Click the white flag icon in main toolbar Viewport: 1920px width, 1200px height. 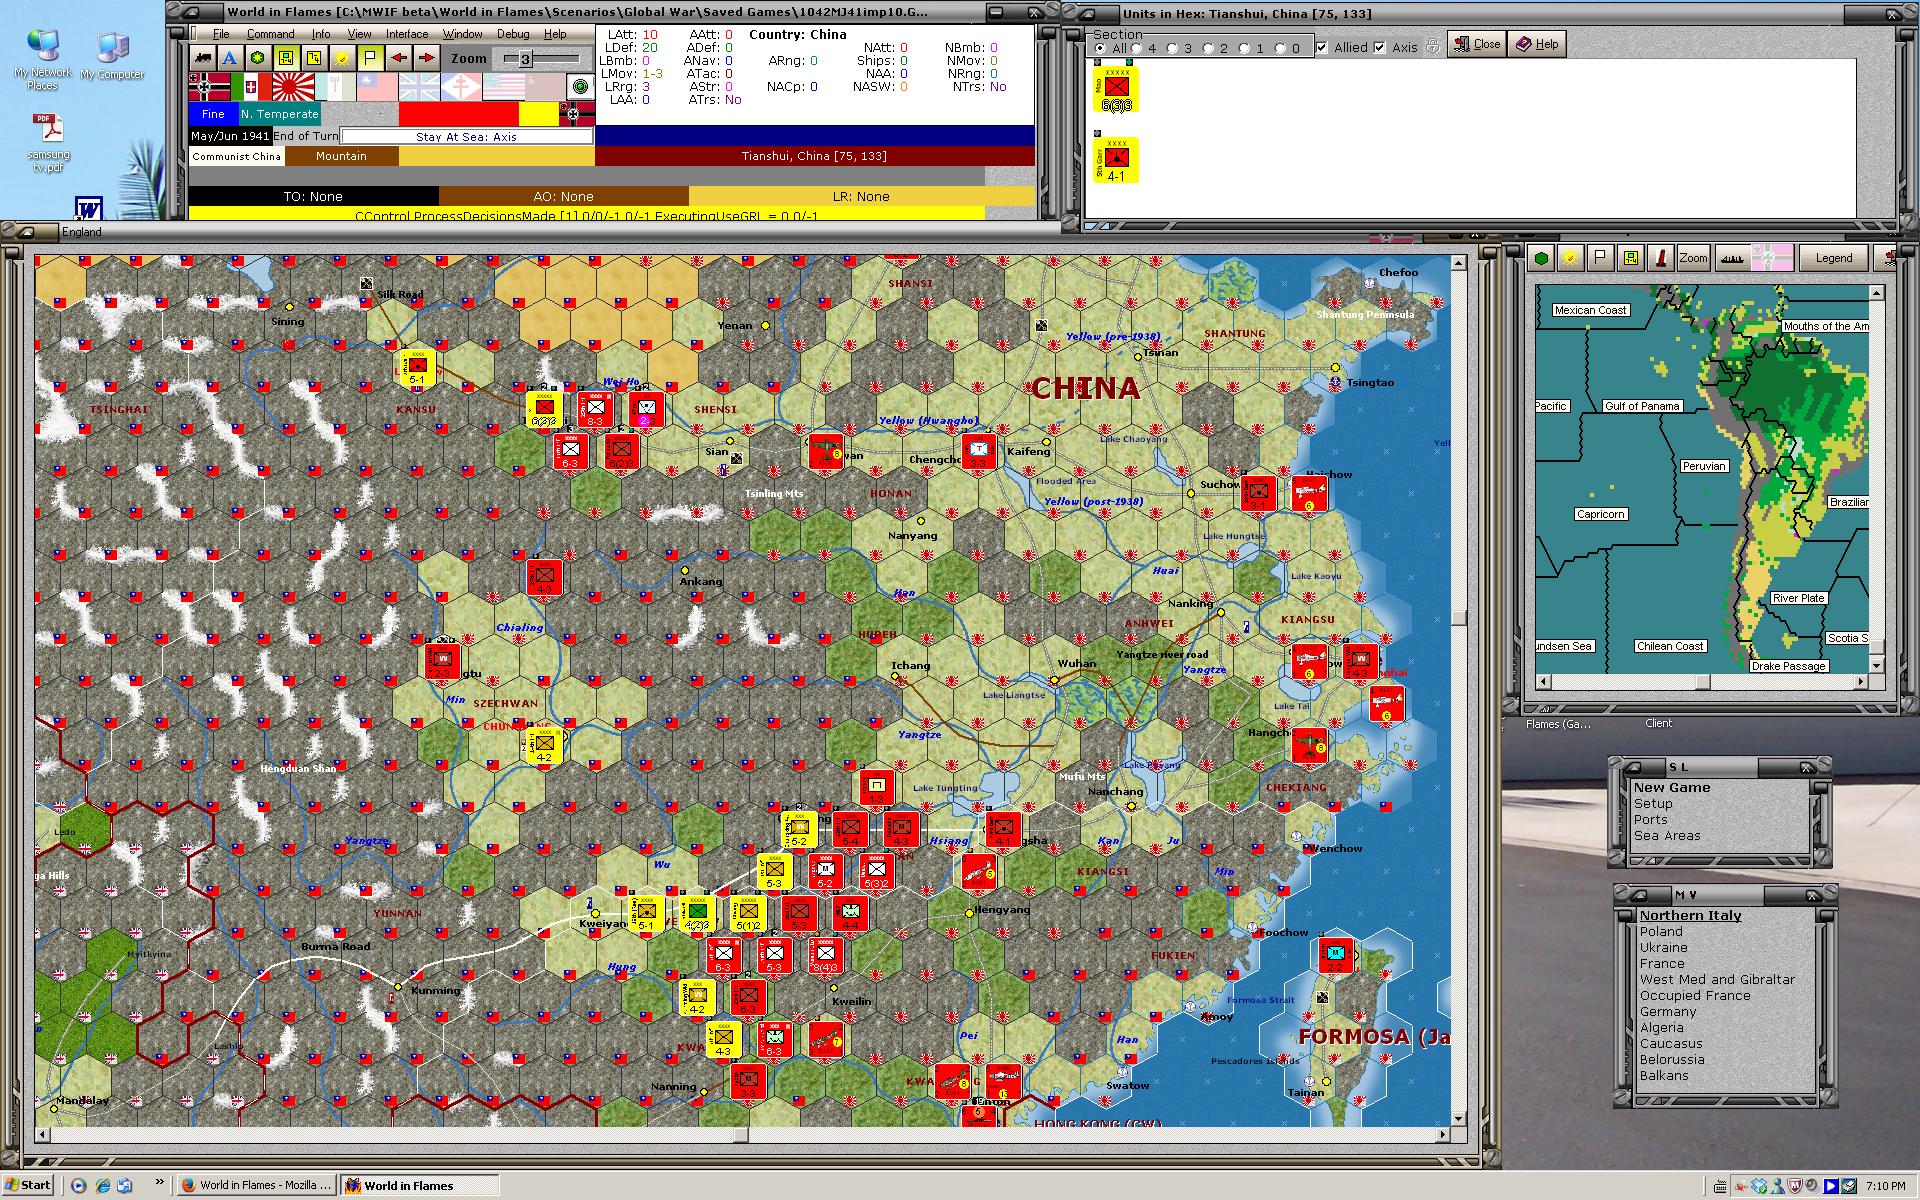tap(370, 58)
